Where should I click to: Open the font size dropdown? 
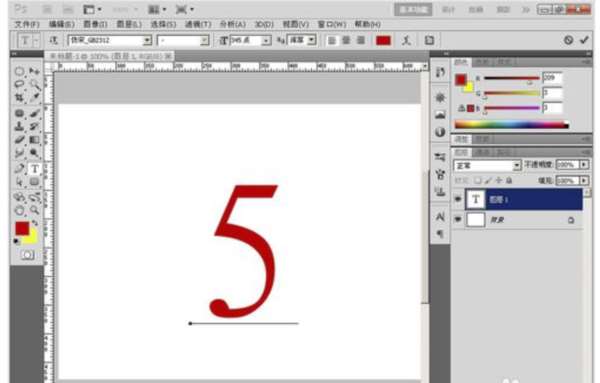(250, 40)
